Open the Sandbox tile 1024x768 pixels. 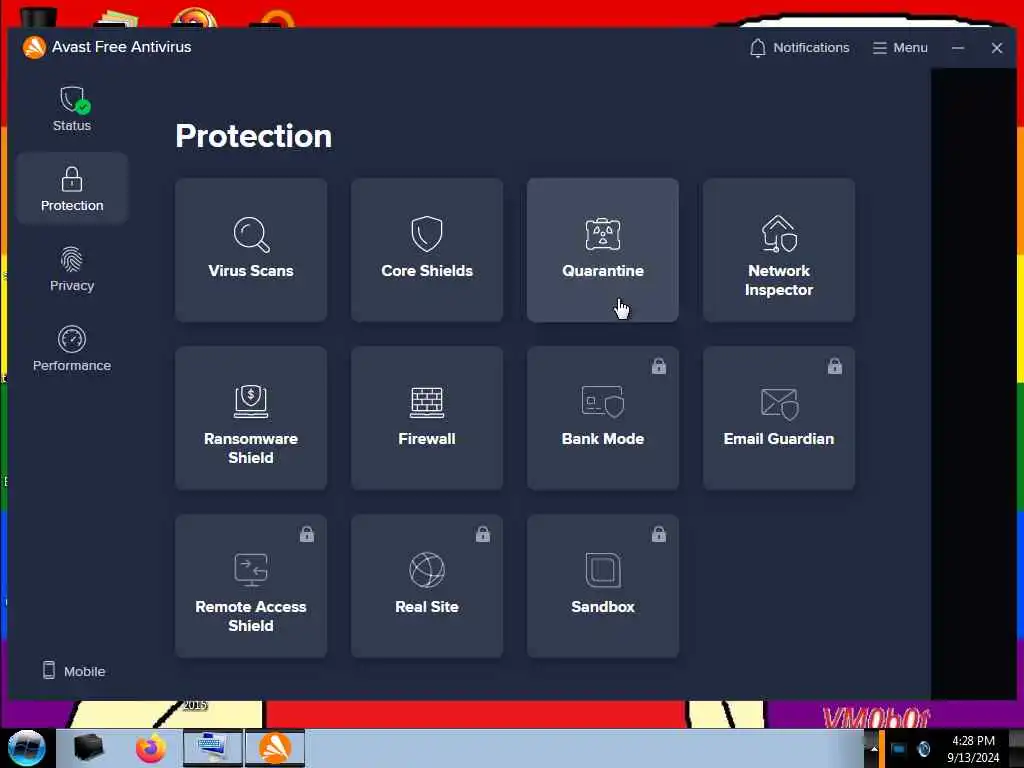tap(603, 586)
